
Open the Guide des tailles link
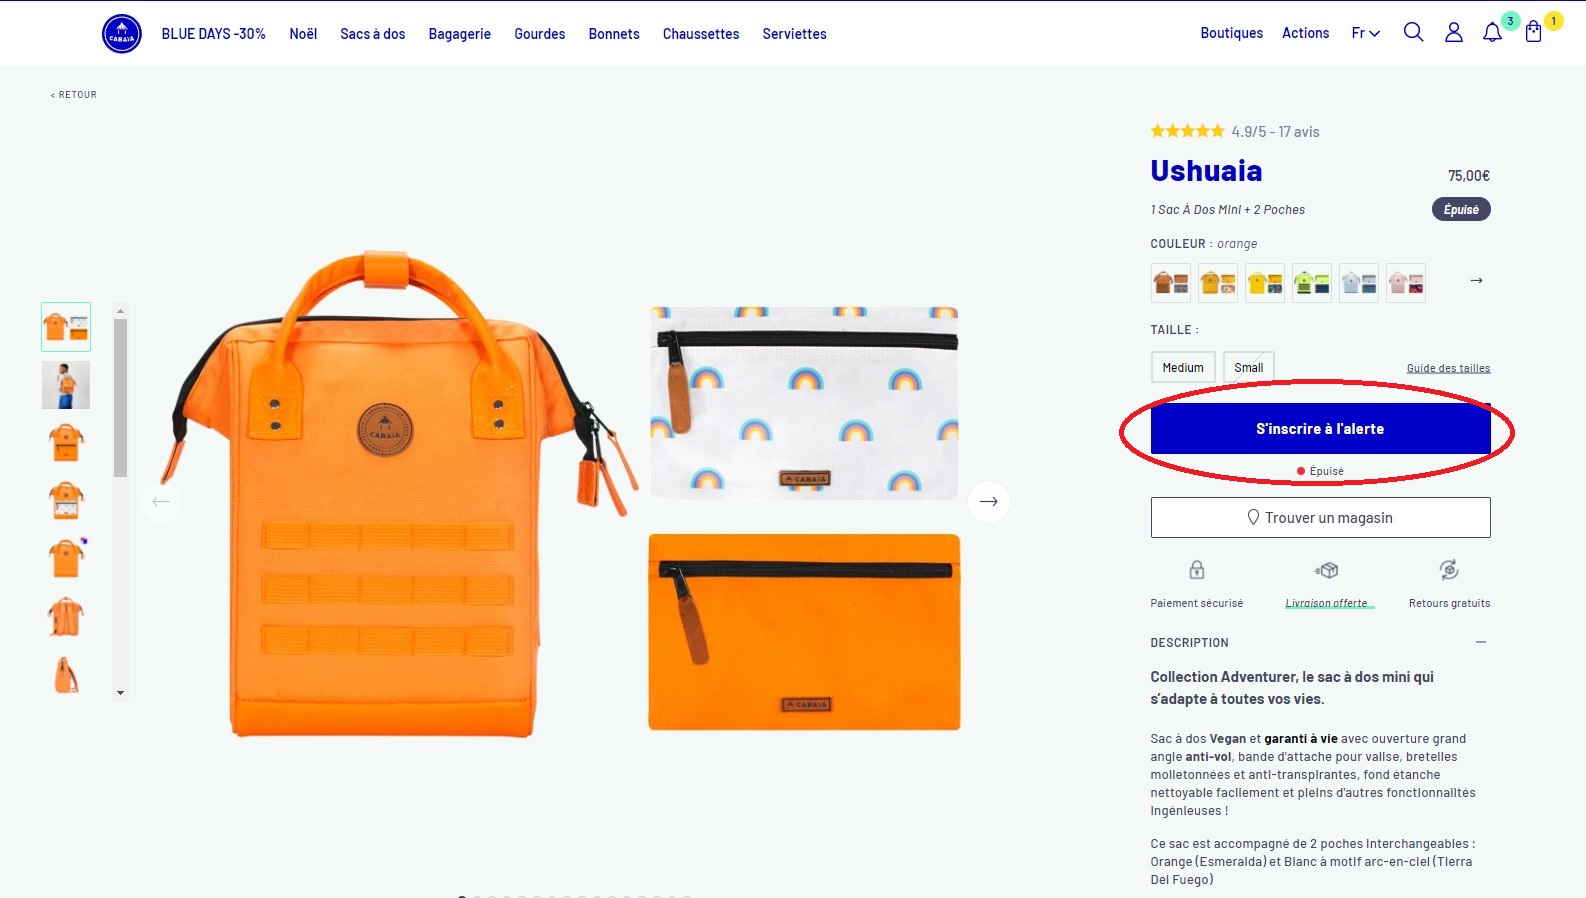click(1448, 368)
